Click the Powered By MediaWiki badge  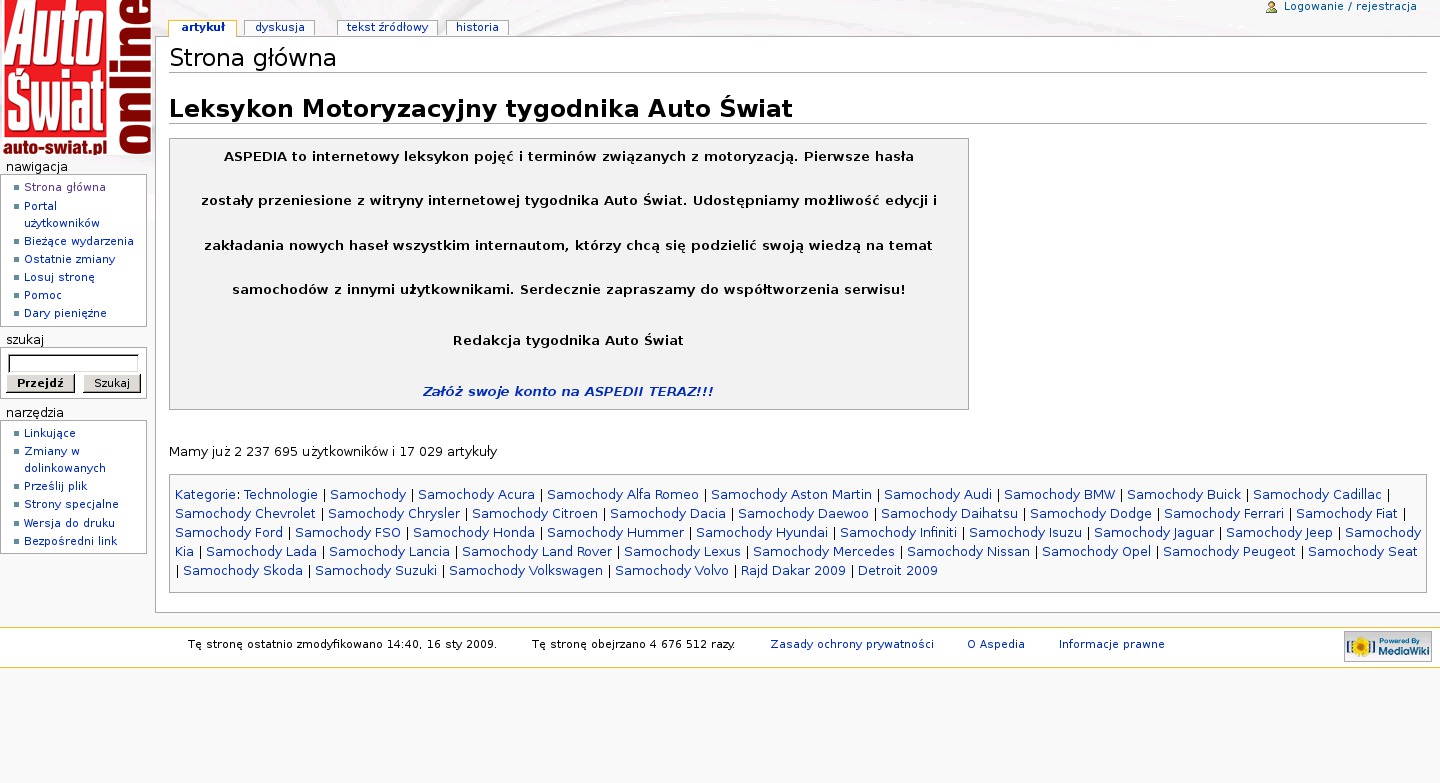tap(1387, 647)
